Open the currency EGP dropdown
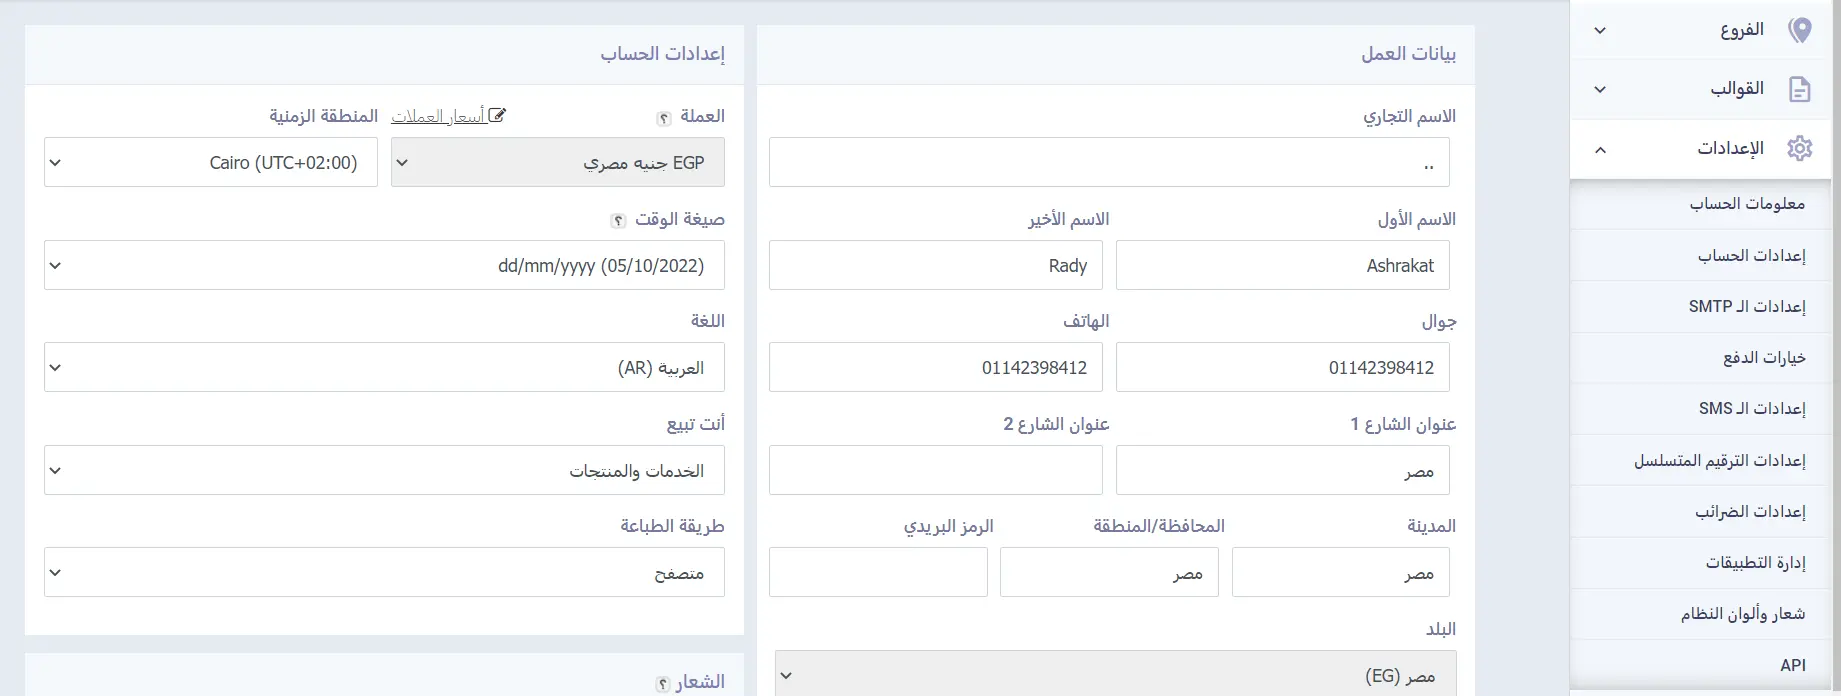 click(557, 162)
